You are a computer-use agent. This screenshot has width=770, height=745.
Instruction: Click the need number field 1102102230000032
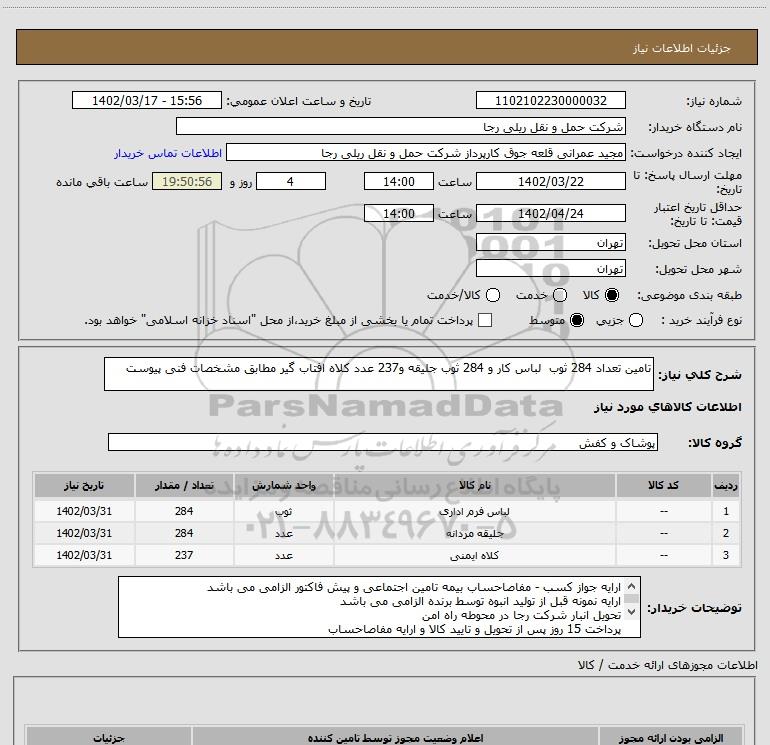(x=550, y=100)
